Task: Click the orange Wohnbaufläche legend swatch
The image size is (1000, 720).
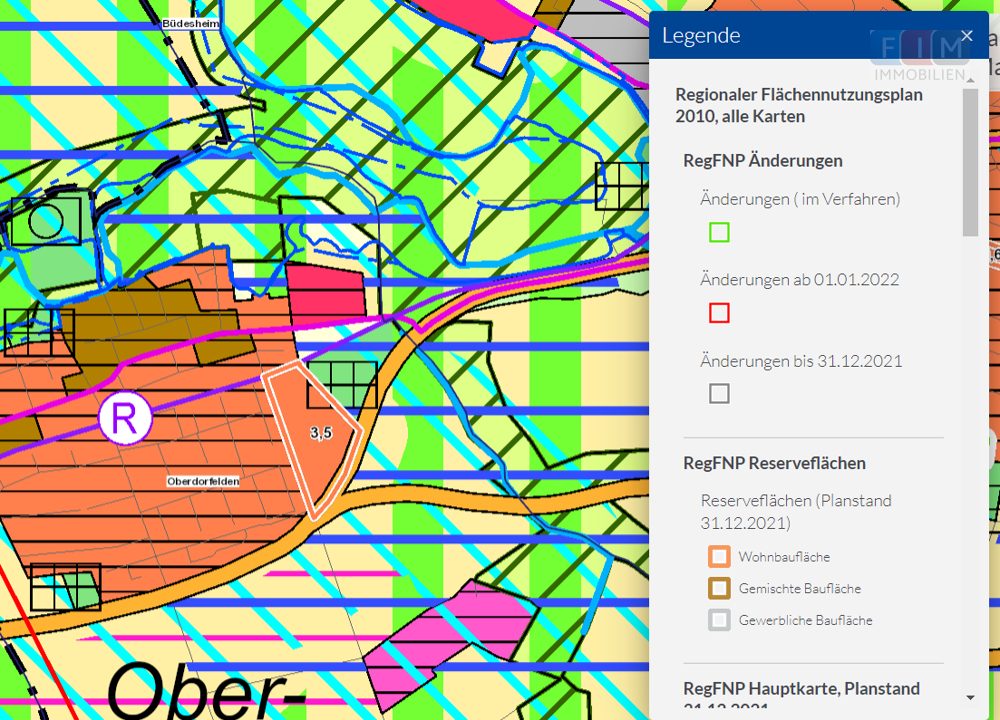Action: pos(719,557)
